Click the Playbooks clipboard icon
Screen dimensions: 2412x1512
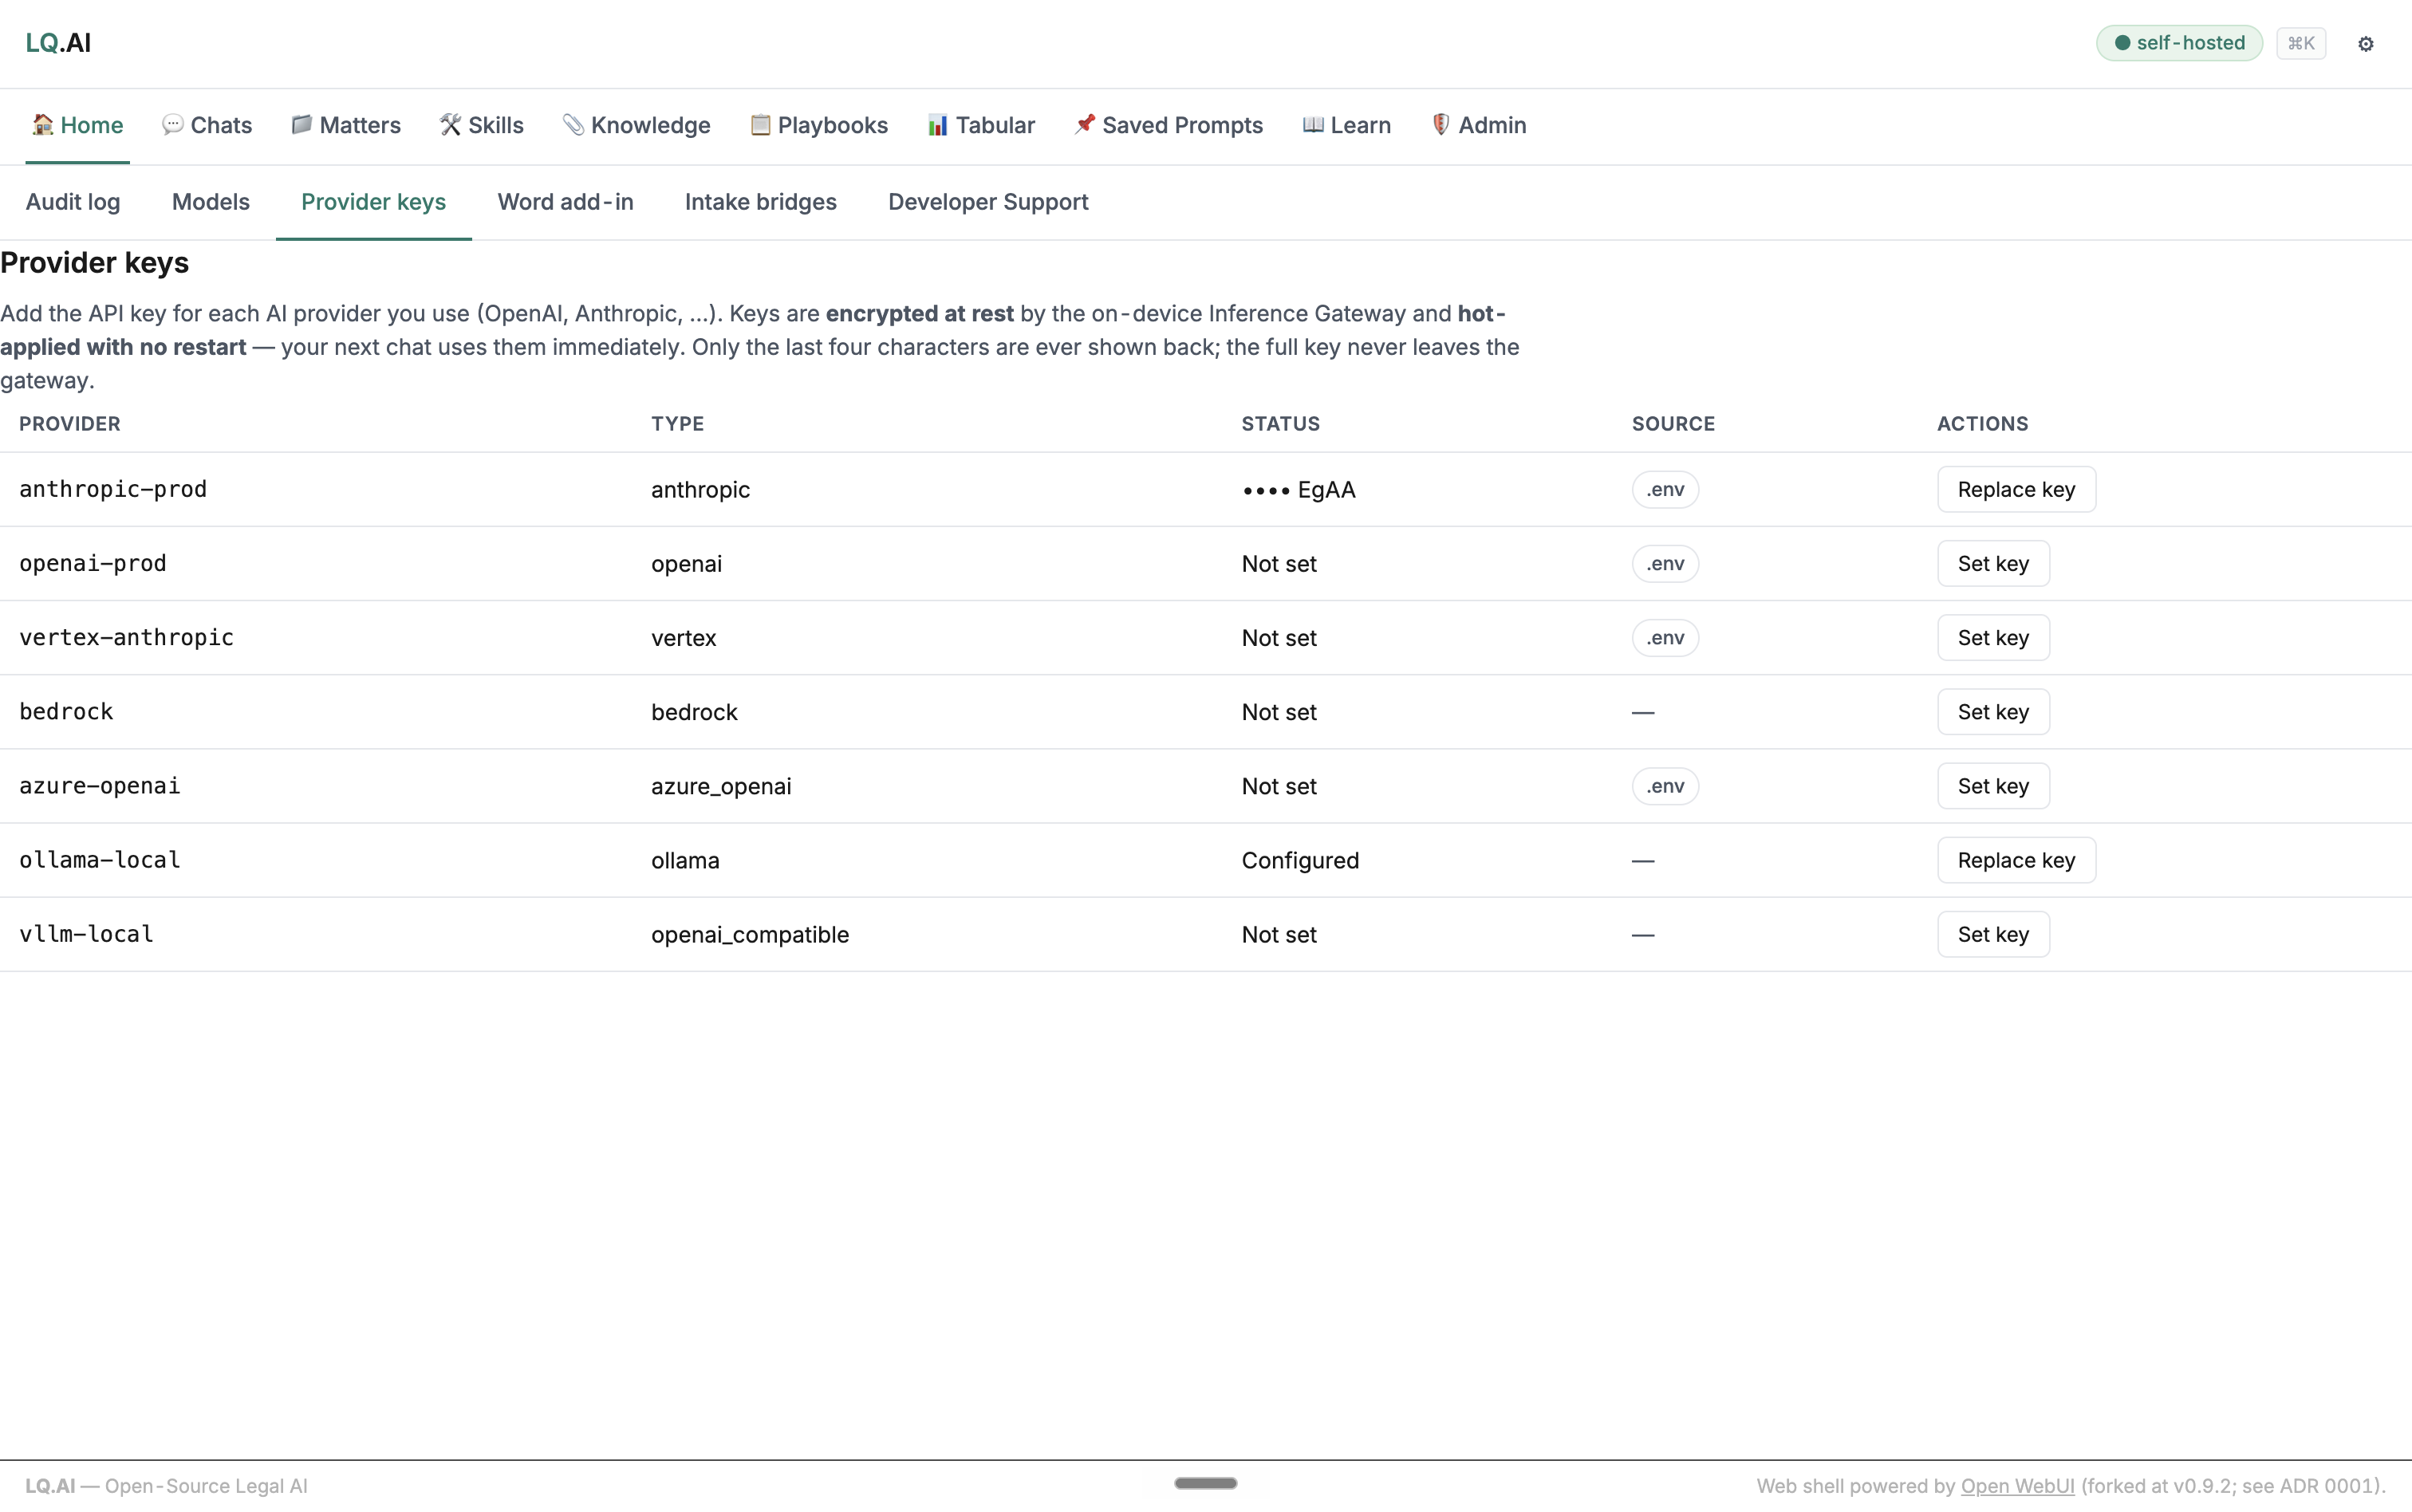(760, 124)
